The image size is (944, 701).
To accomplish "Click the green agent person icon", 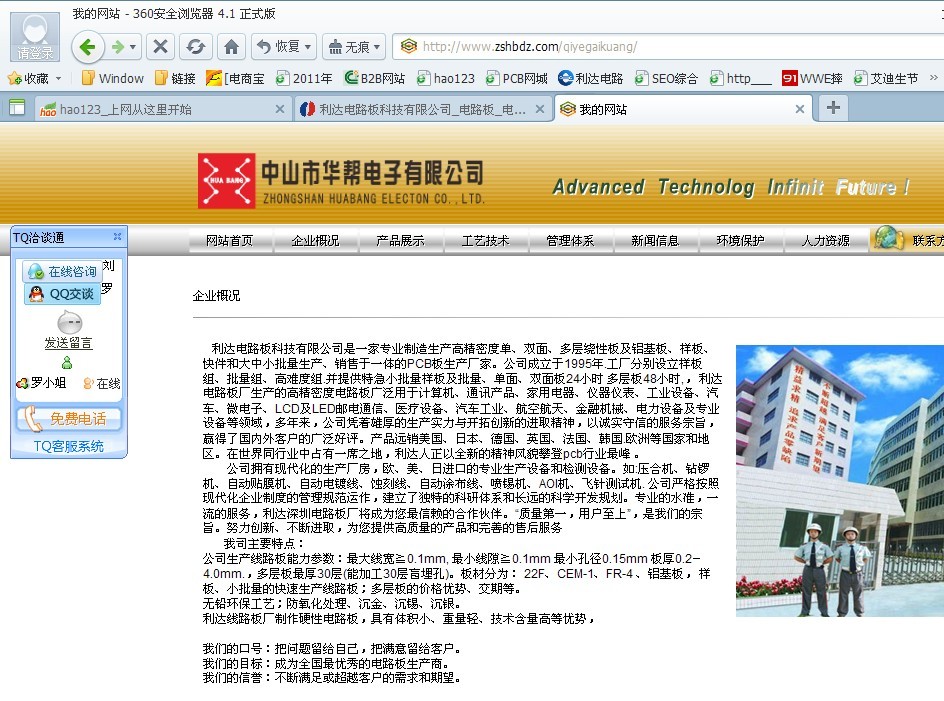I will pyautogui.click(x=67, y=362).
